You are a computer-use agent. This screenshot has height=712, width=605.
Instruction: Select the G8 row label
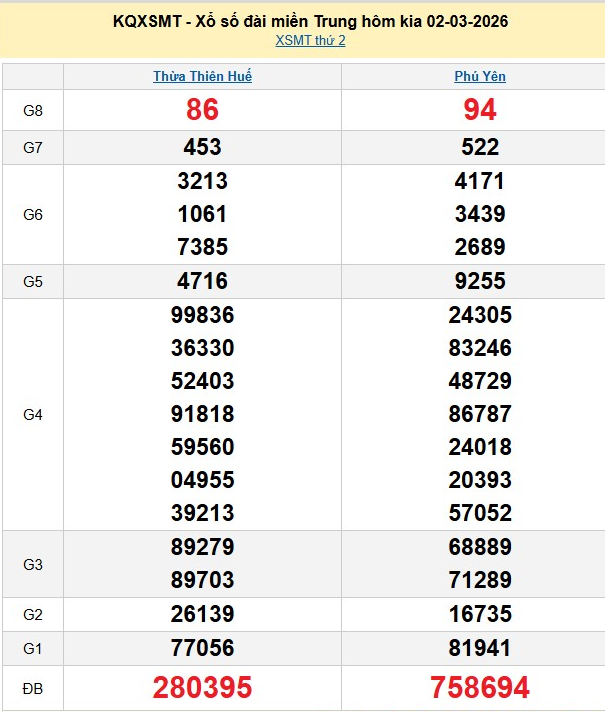click(33, 110)
